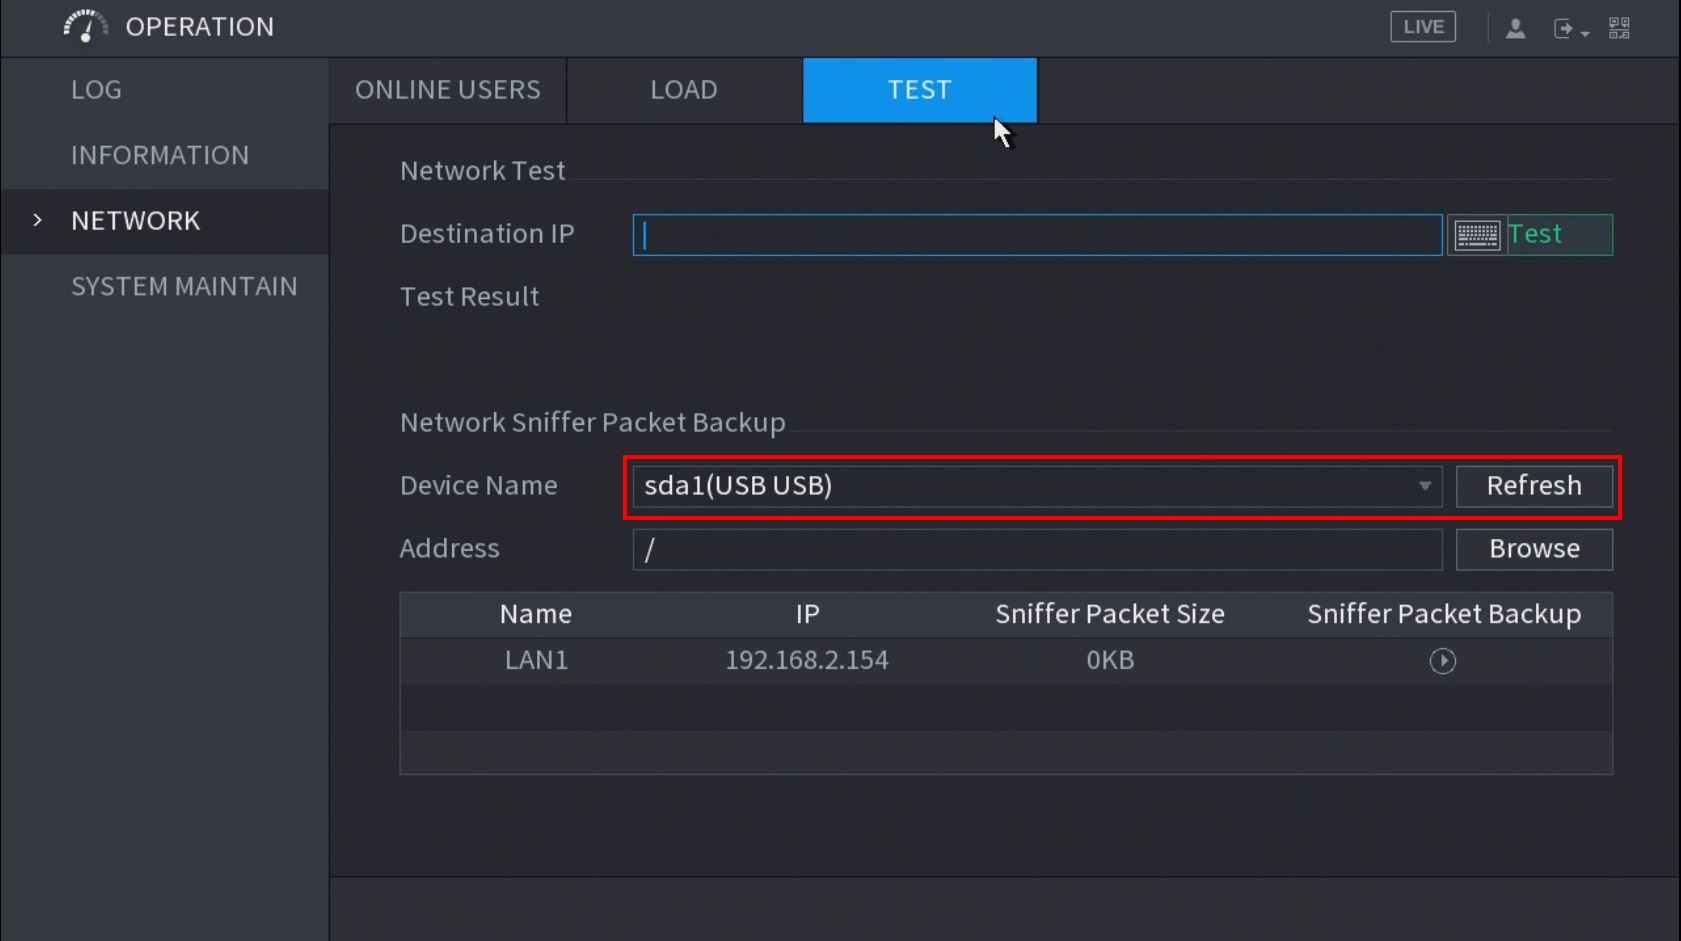Screen dimensions: 1681x941
Task: Open LOG in the sidebar
Action: point(96,90)
